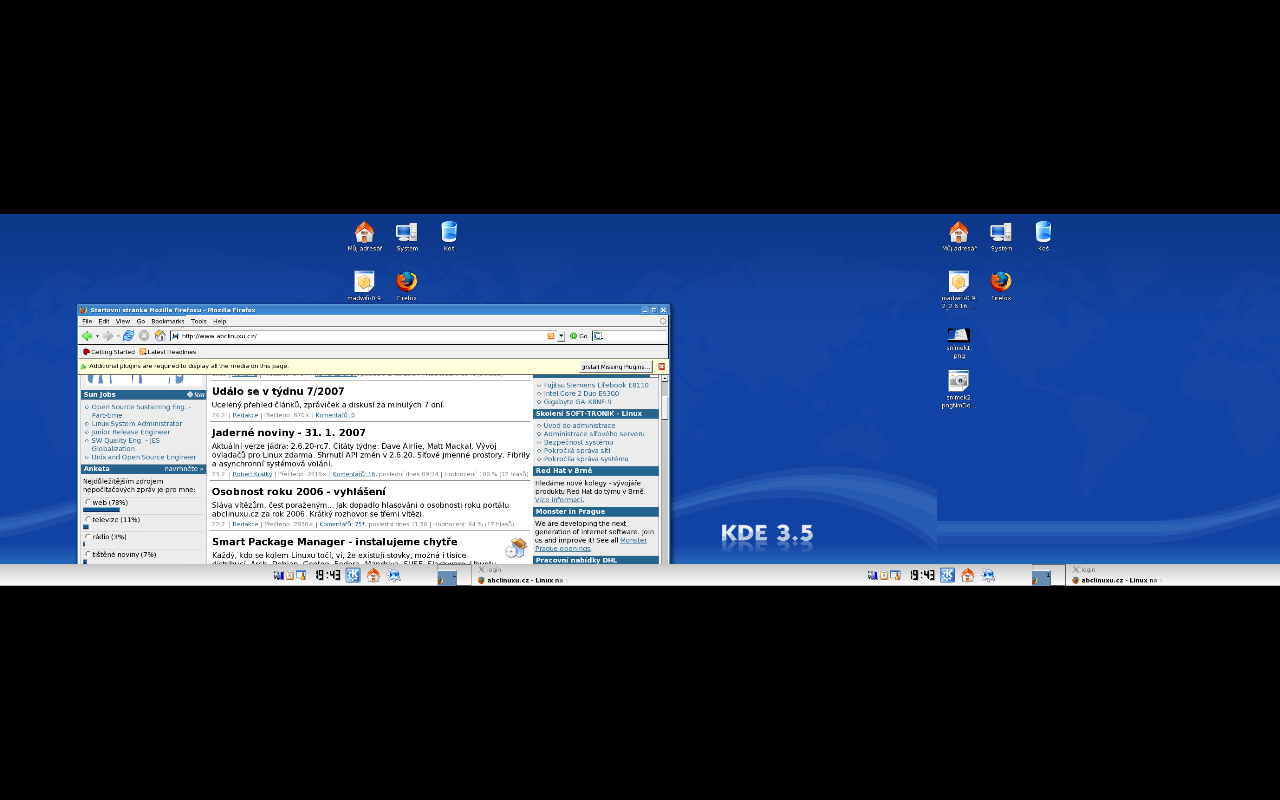Open the search engine icon in search box
The image size is (1280, 800).
(x=598, y=336)
